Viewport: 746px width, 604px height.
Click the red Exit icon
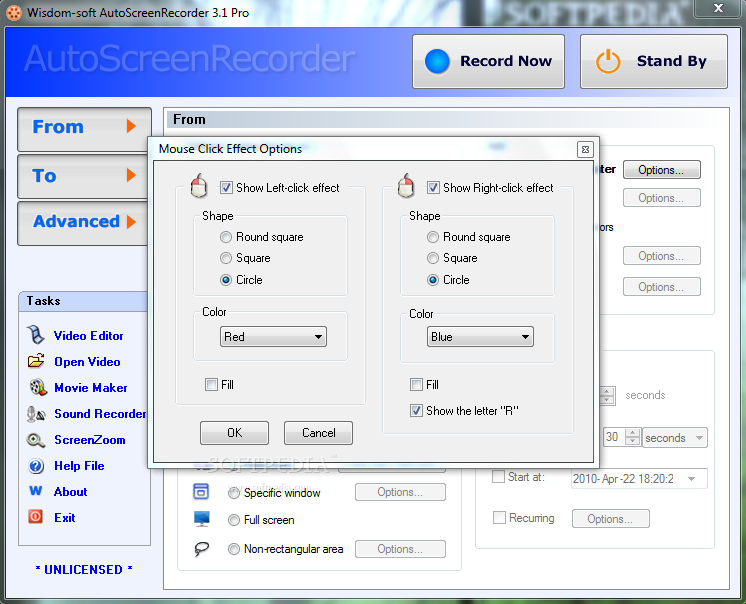coord(36,517)
